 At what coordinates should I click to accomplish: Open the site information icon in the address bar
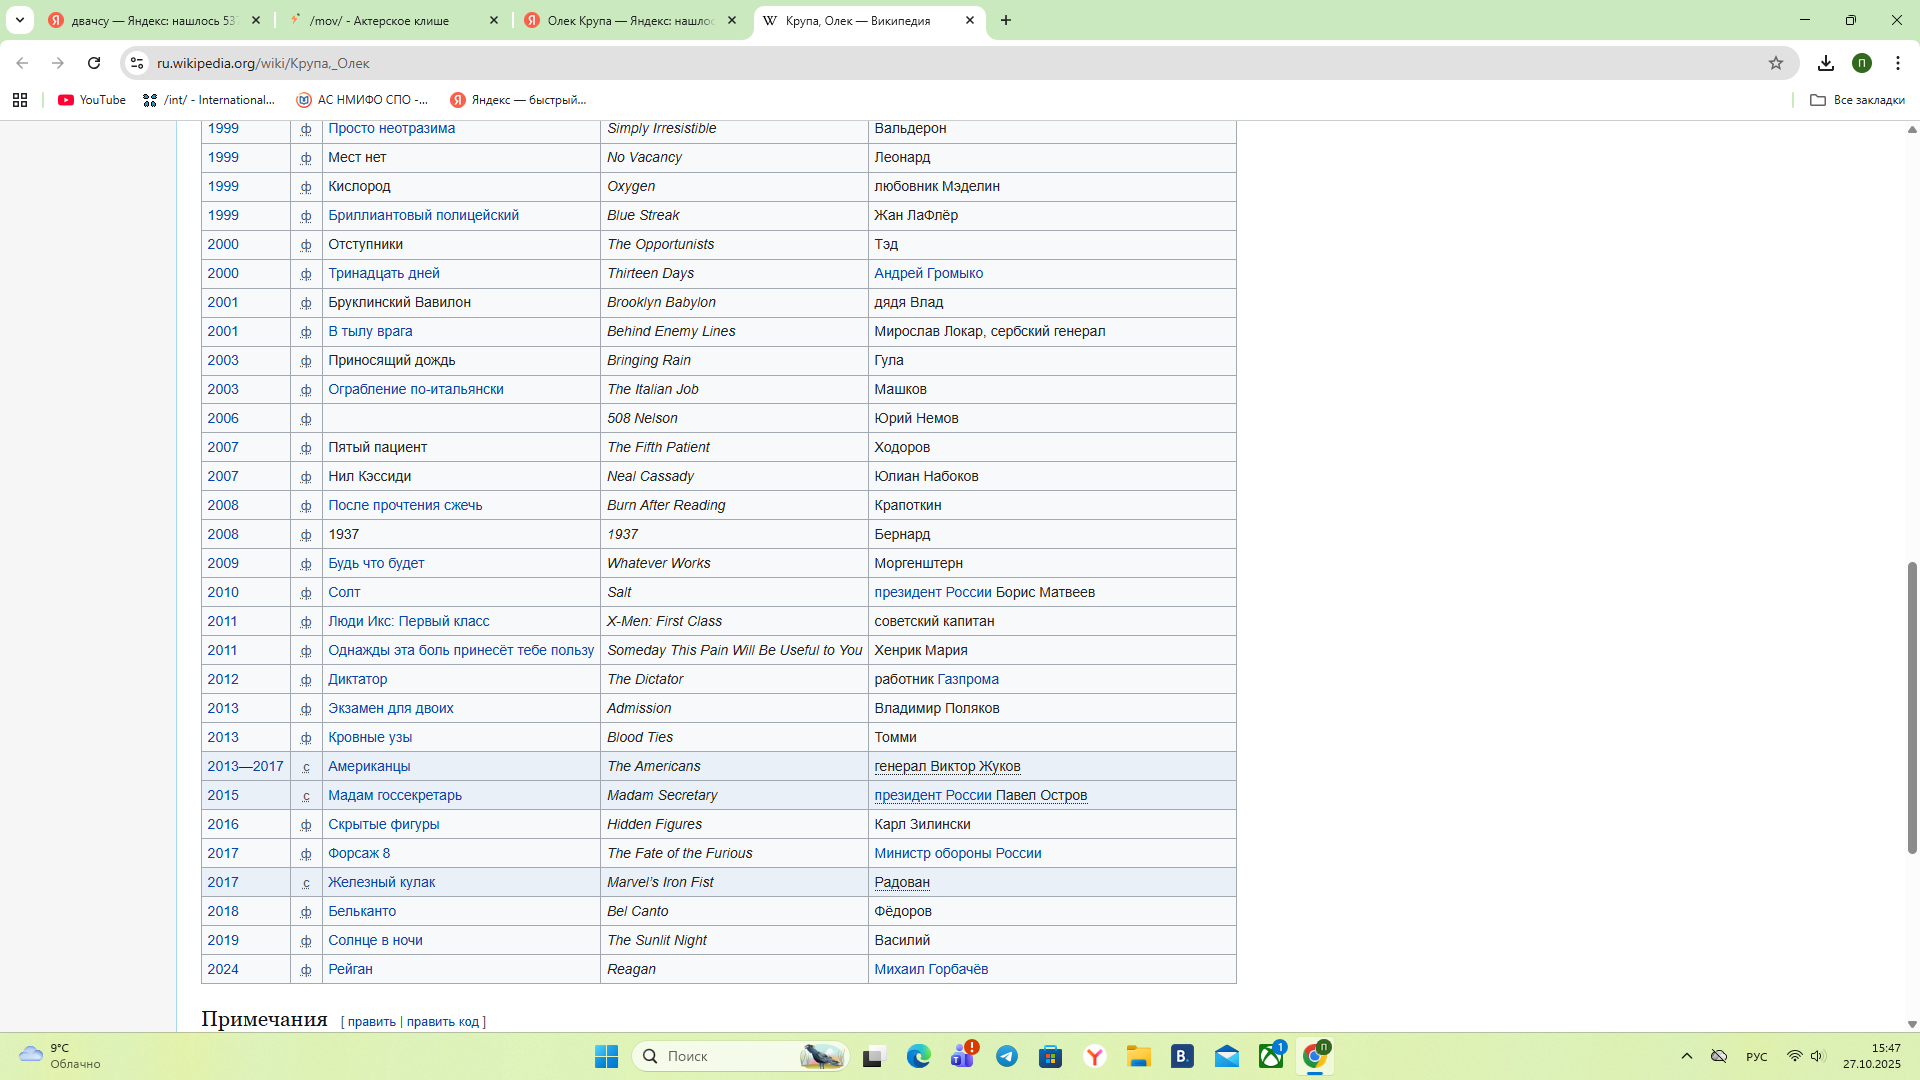tap(137, 63)
